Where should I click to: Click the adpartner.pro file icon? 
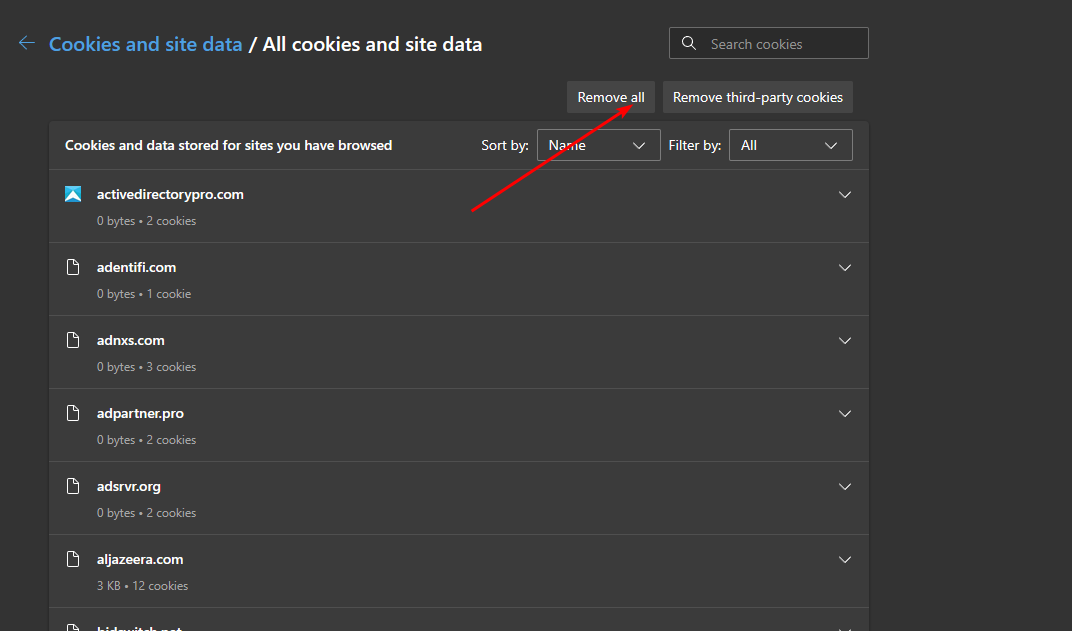tap(73, 413)
